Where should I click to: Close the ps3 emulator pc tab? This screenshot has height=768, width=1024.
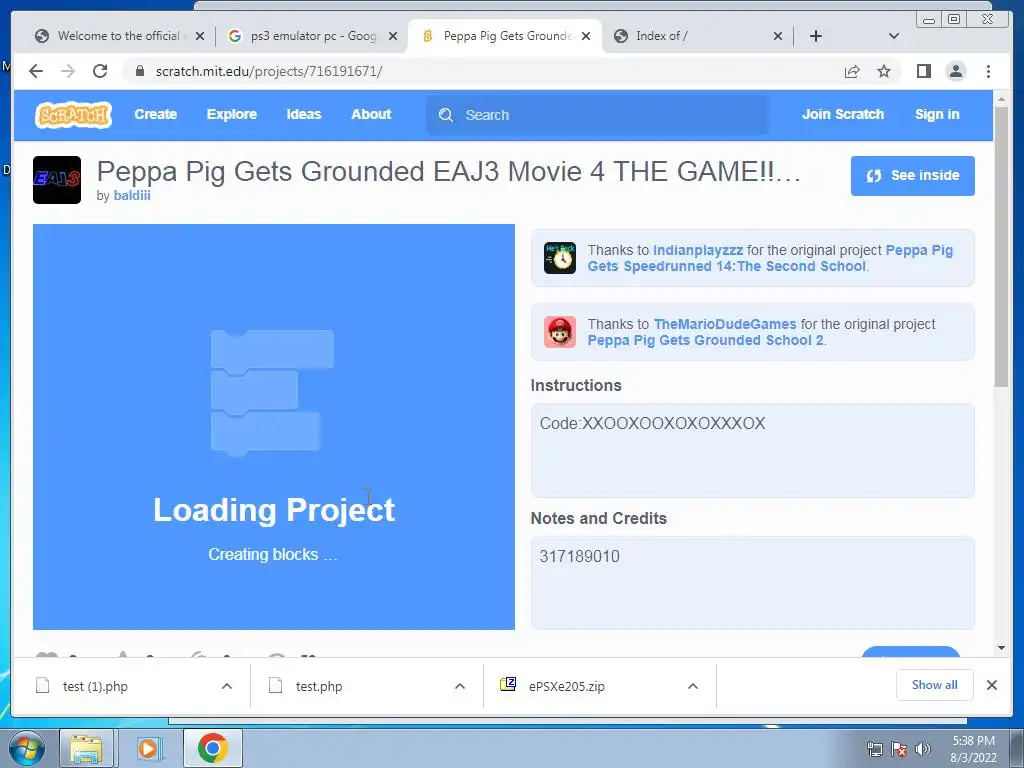tap(392, 37)
